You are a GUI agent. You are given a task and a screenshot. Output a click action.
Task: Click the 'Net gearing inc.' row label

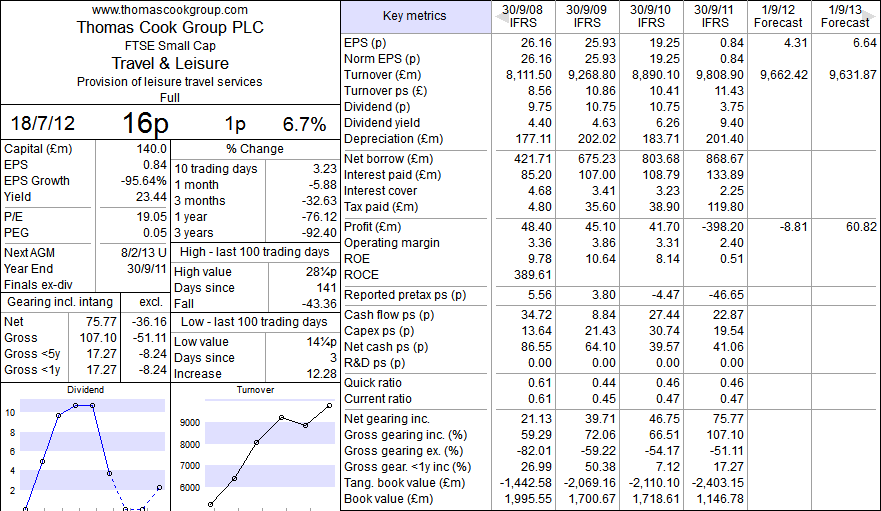pyautogui.click(x=387, y=419)
